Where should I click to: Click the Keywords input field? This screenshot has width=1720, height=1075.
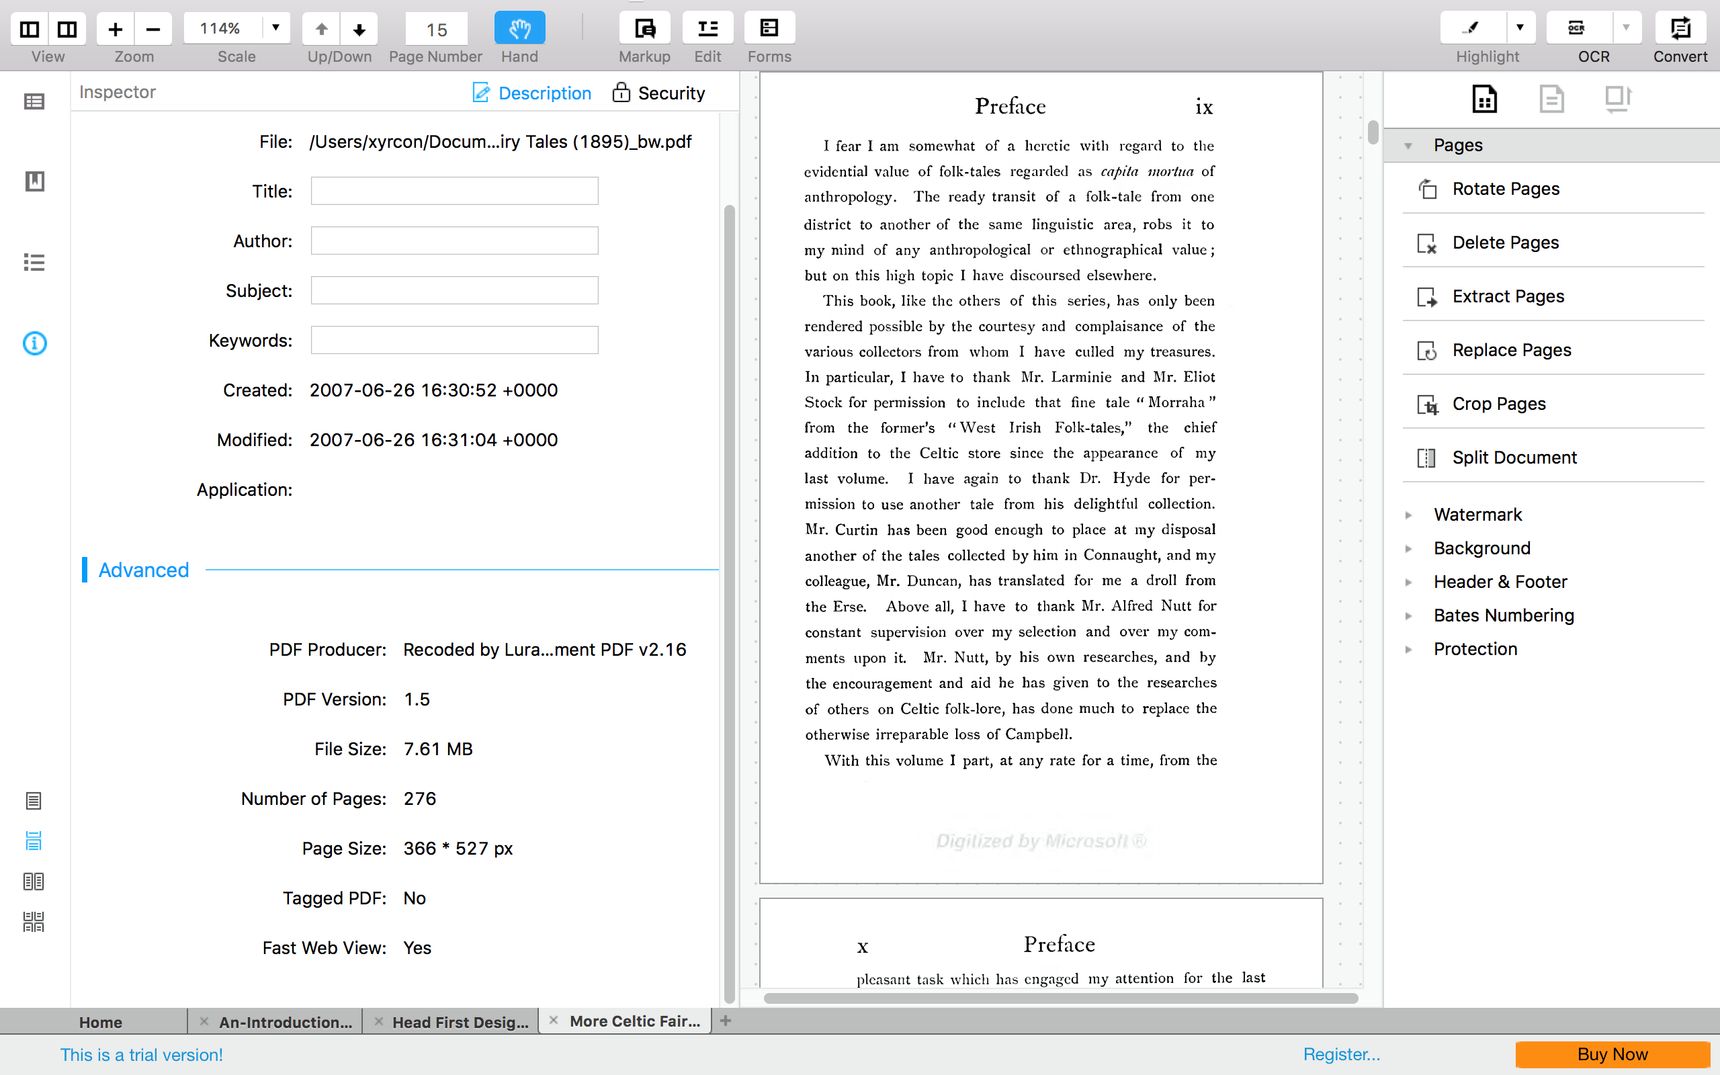click(455, 340)
